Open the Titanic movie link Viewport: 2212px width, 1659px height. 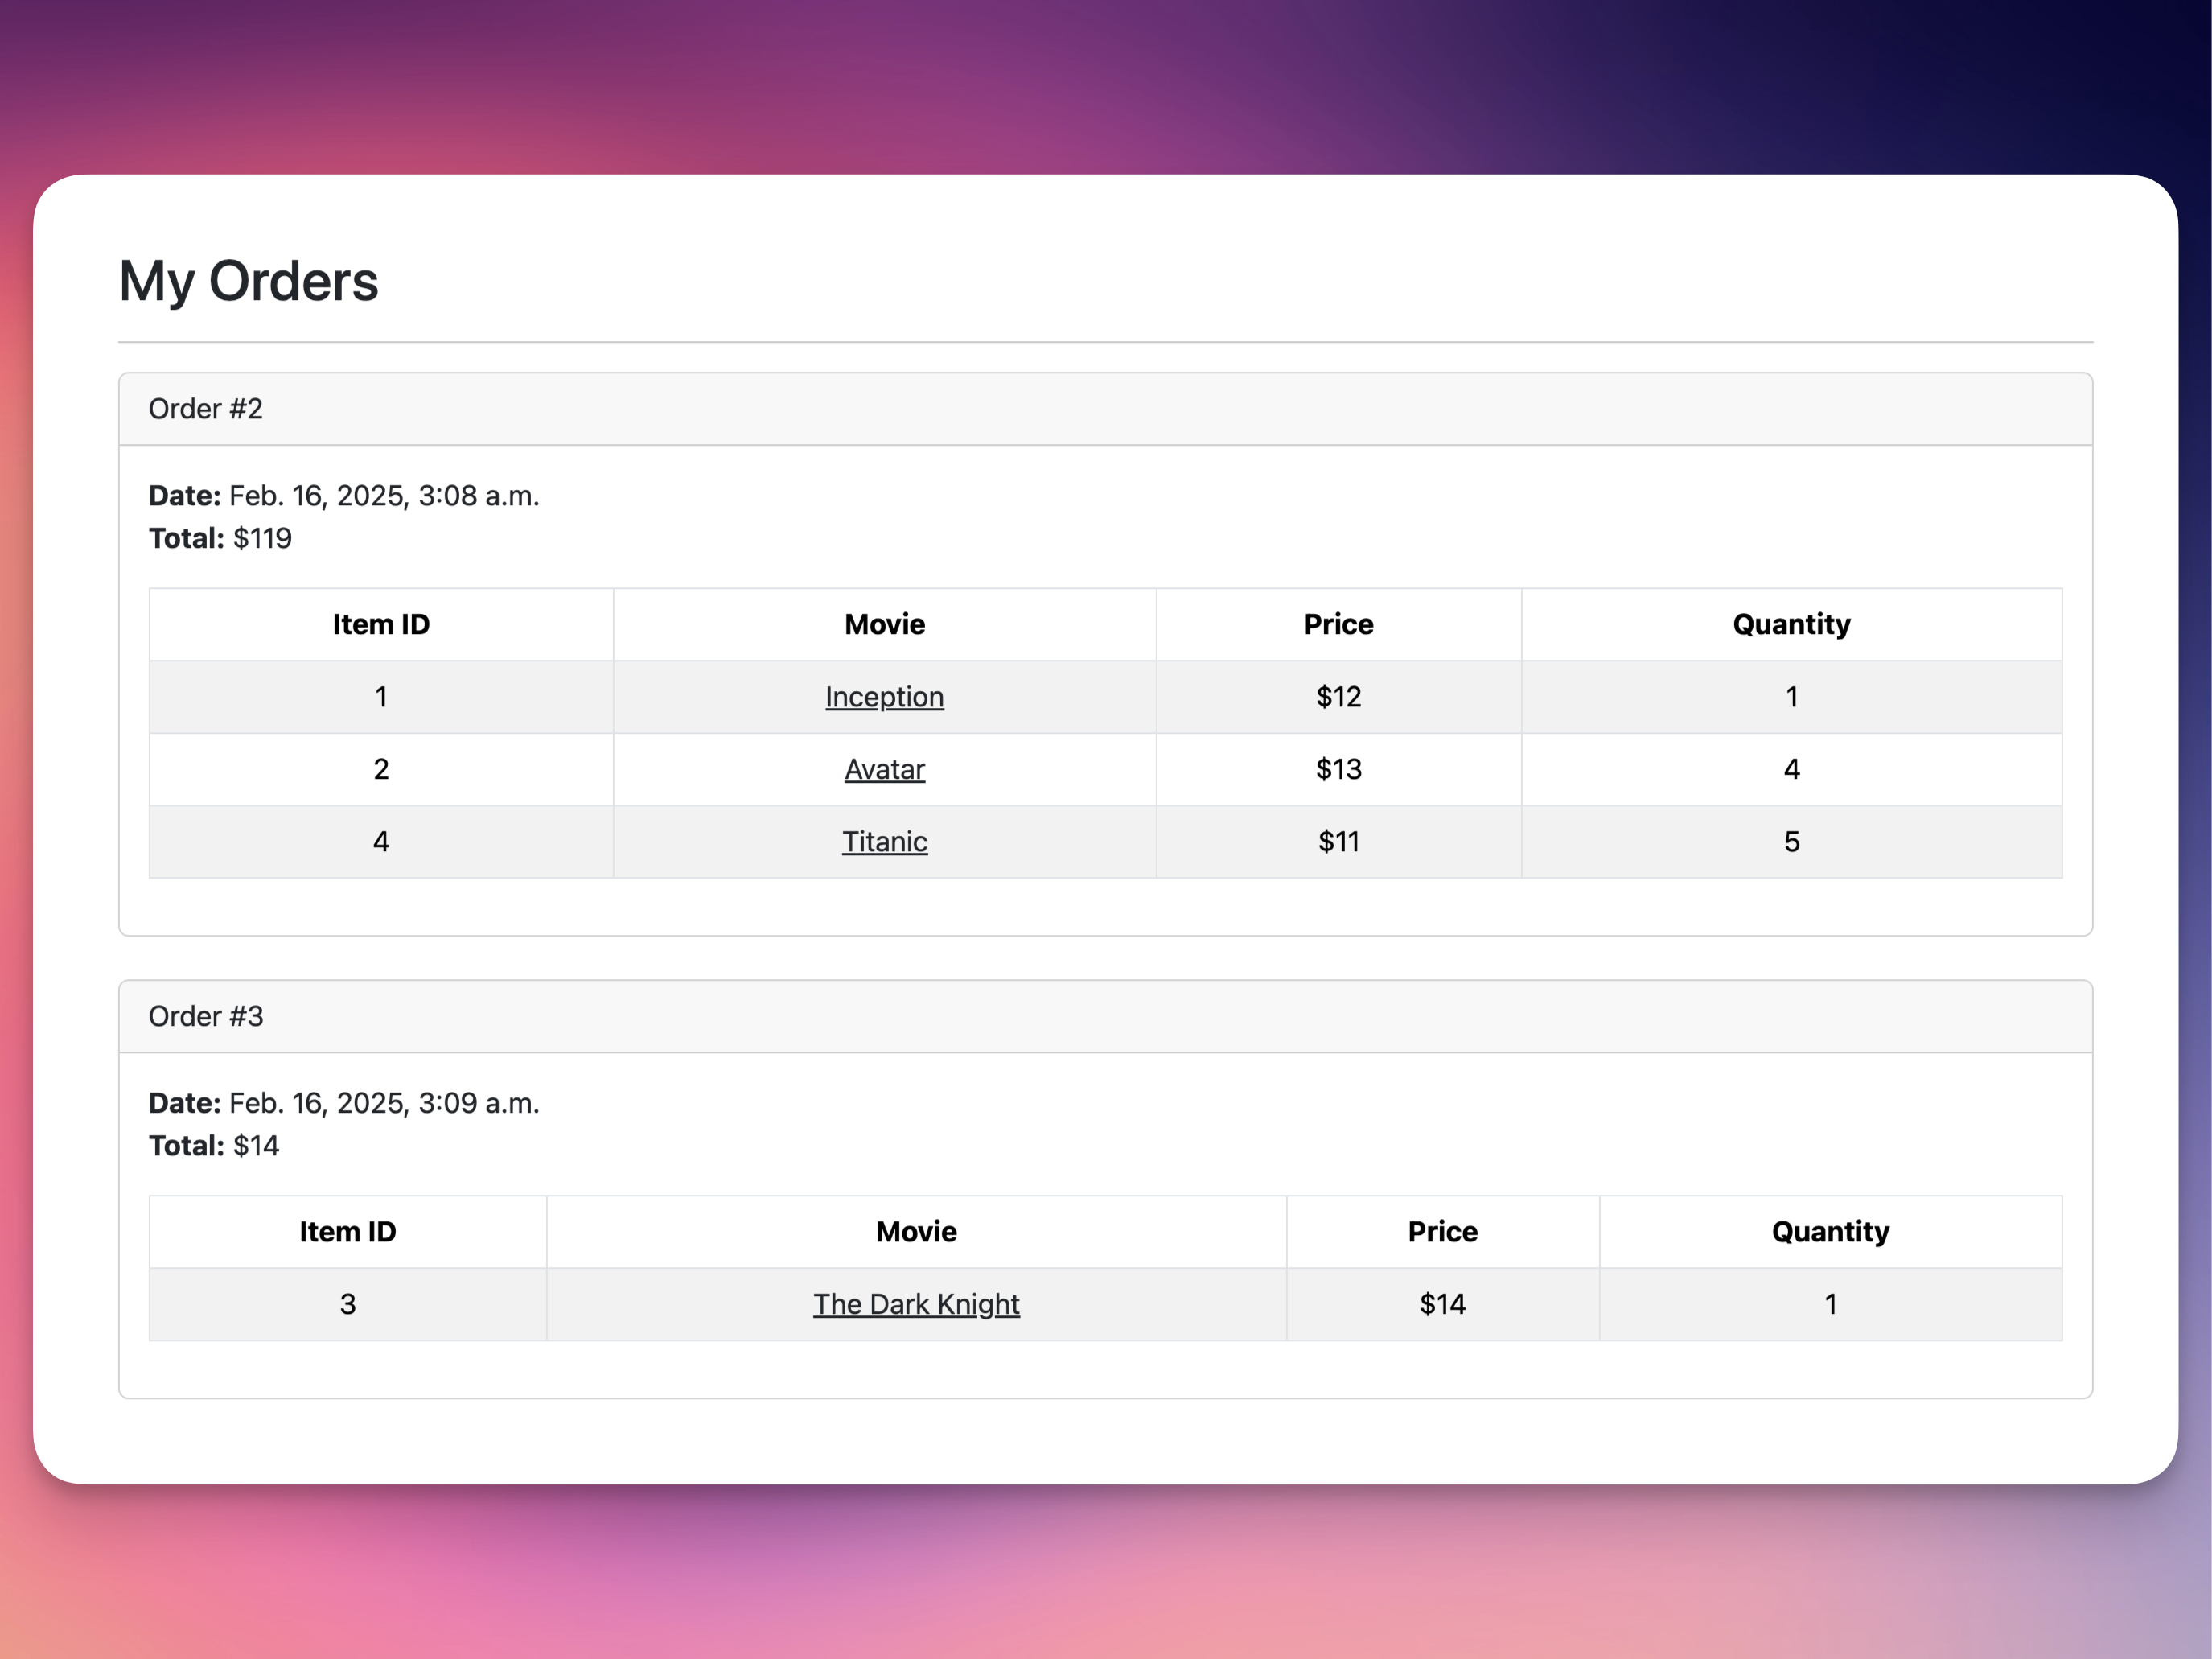point(884,841)
